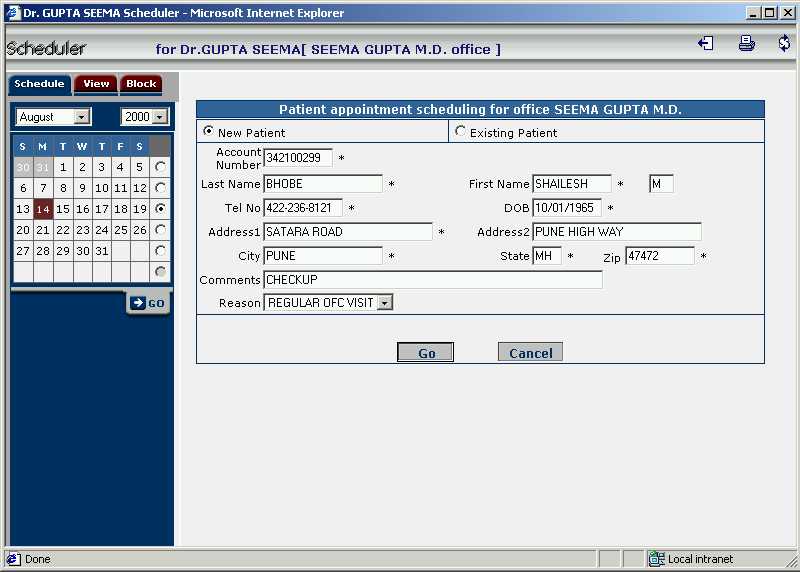Click the DOB field 10/01/1965
The width and height of the screenshot is (800, 572).
point(567,208)
